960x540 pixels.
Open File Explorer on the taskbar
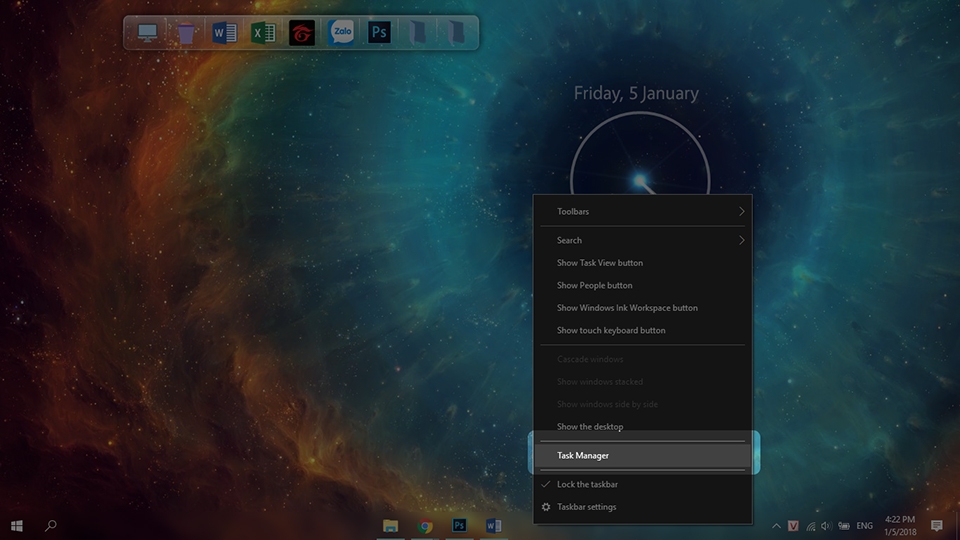[x=390, y=526]
